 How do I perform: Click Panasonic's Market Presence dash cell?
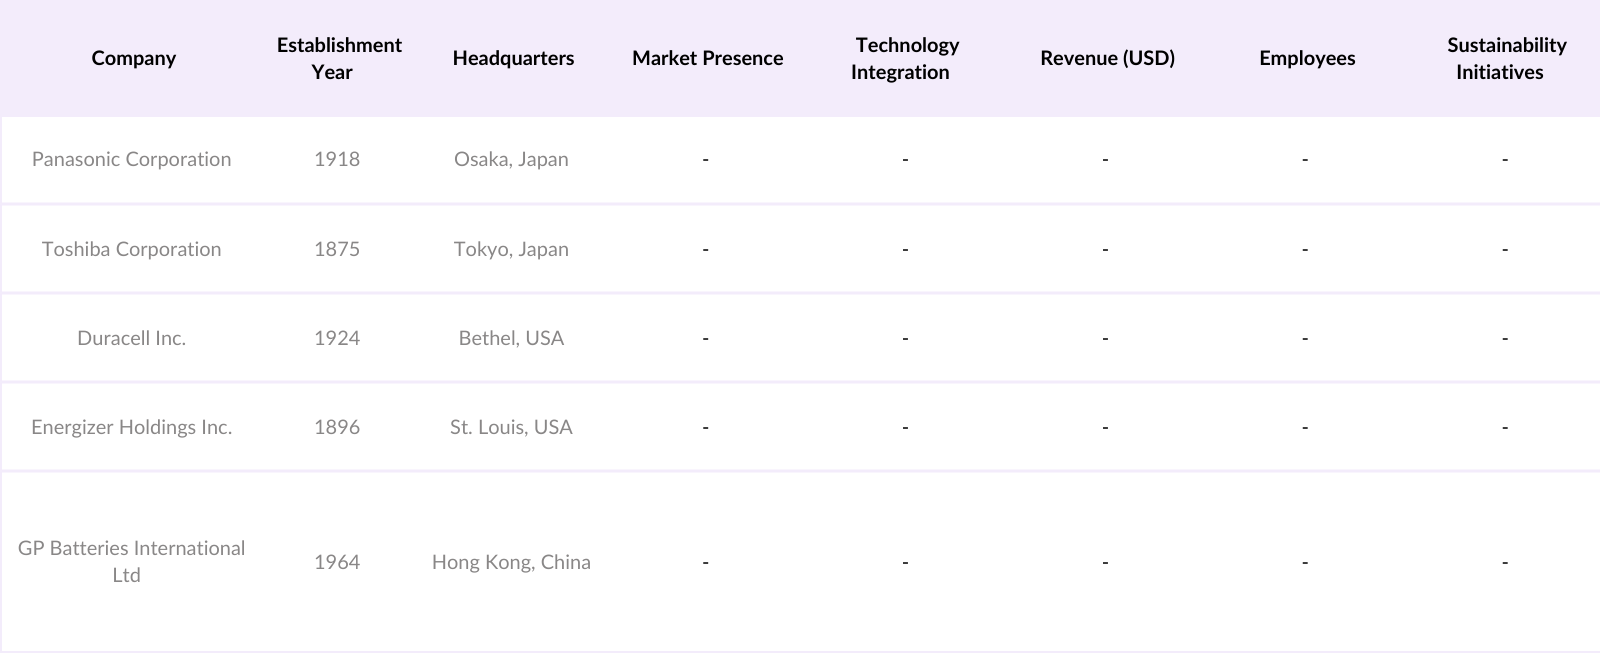705,159
